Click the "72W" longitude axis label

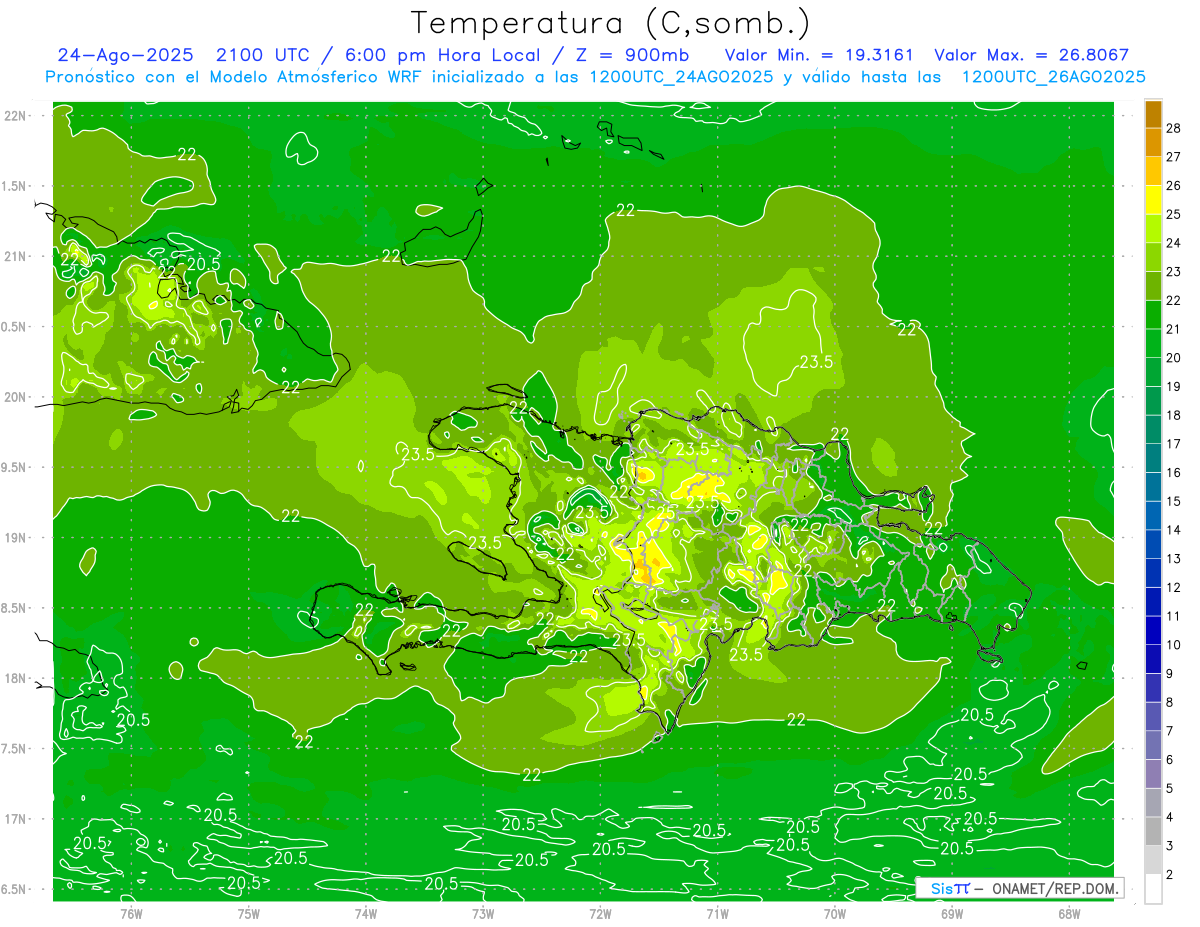(x=600, y=913)
